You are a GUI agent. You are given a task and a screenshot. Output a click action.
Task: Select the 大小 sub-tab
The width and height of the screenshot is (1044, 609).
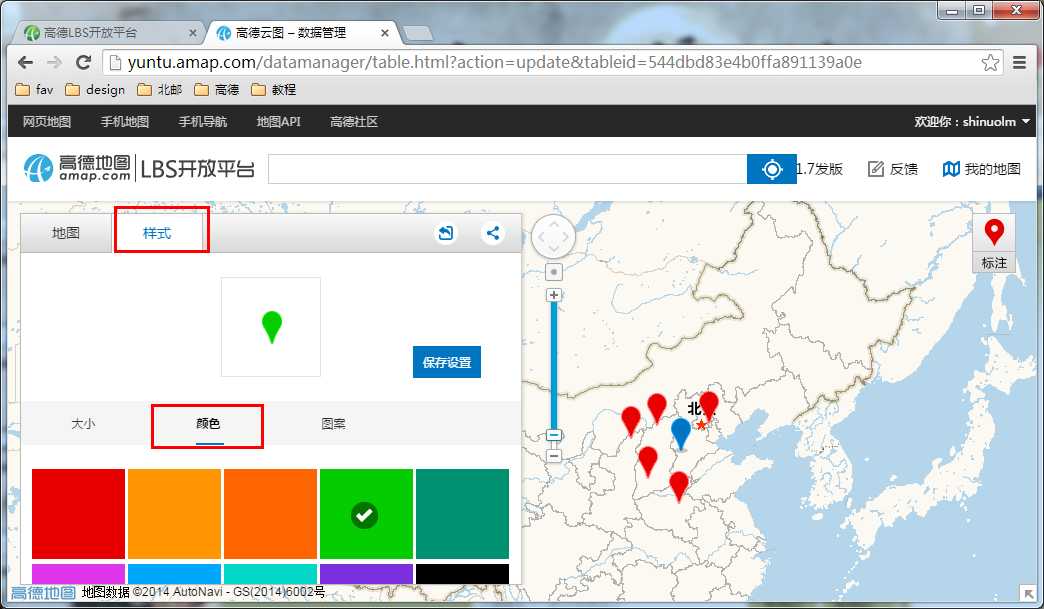(83, 423)
